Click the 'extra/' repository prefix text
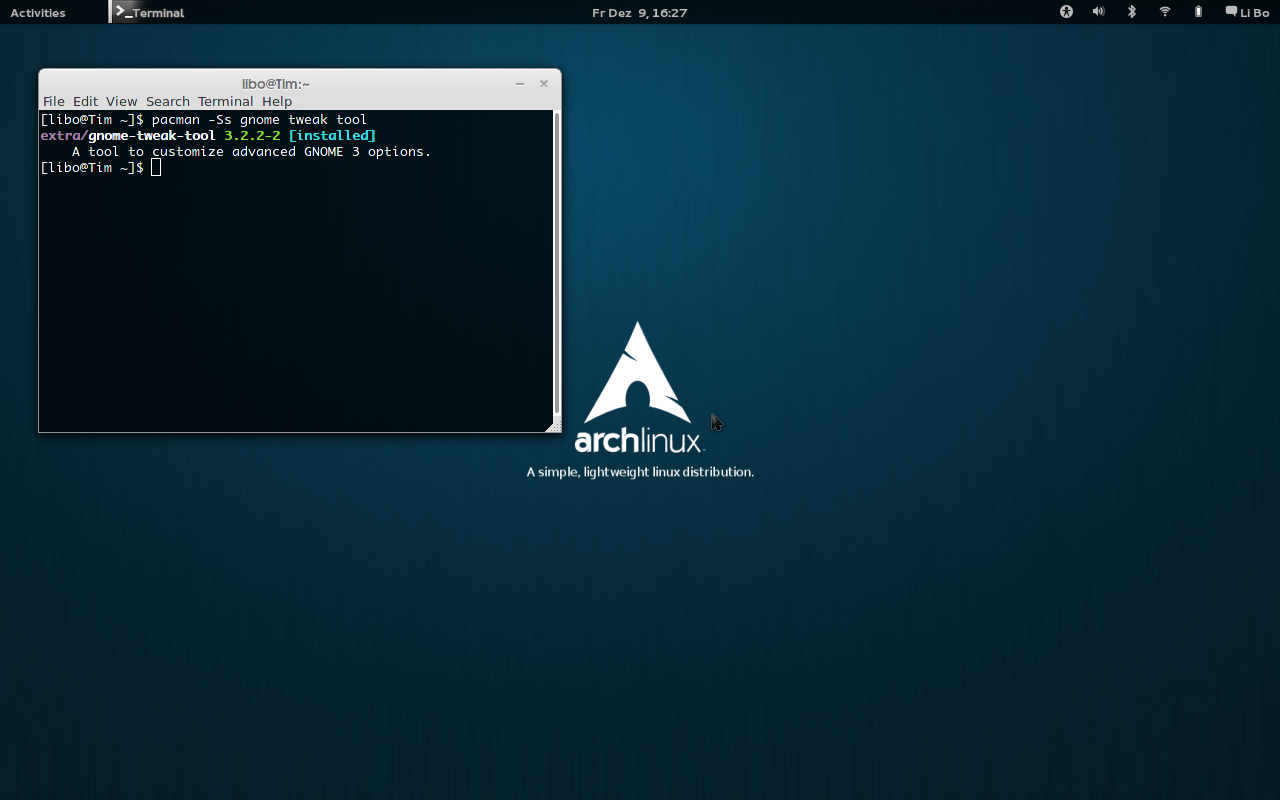1280x800 pixels. [x=64, y=135]
